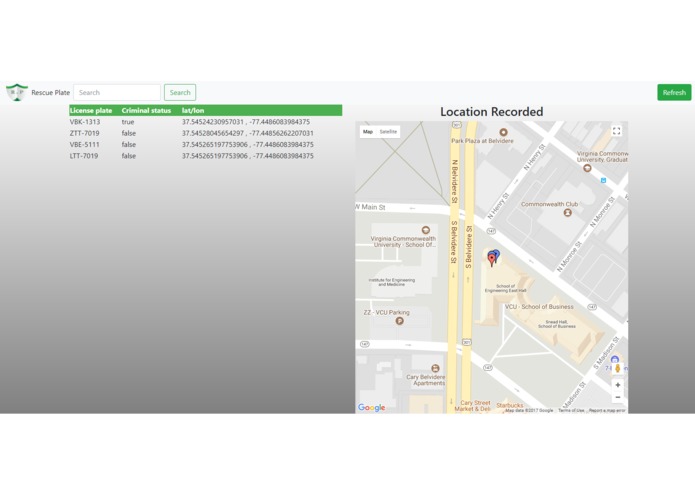The height and width of the screenshot is (494, 695).
Task: Click the green-outlined Search button
Action: click(180, 93)
